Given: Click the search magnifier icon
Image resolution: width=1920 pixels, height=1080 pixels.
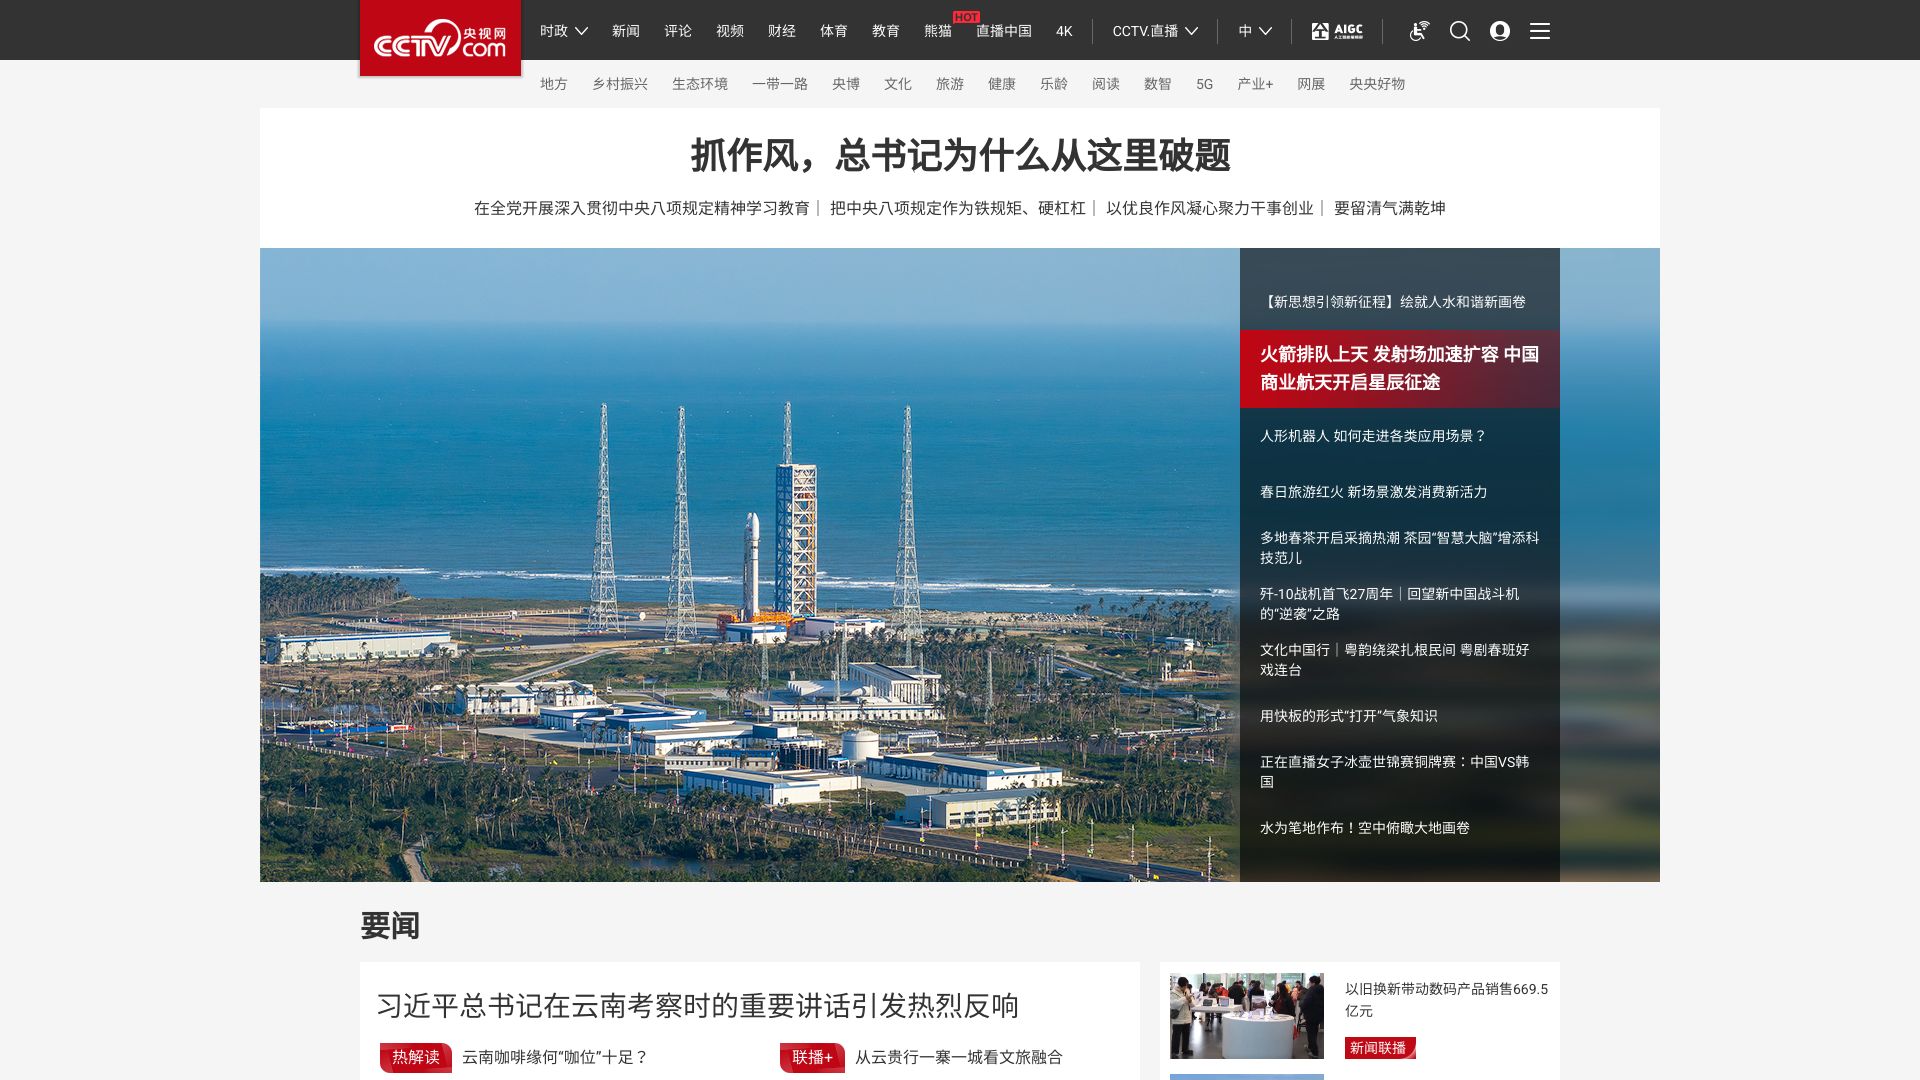Looking at the screenshot, I should (1460, 31).
